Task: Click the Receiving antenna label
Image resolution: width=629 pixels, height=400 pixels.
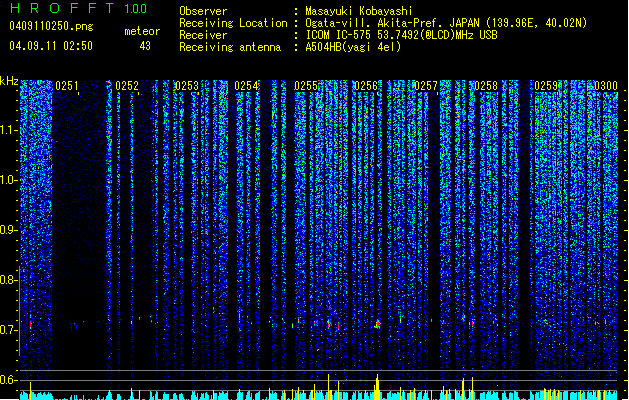Action: (x=230, y=47)
